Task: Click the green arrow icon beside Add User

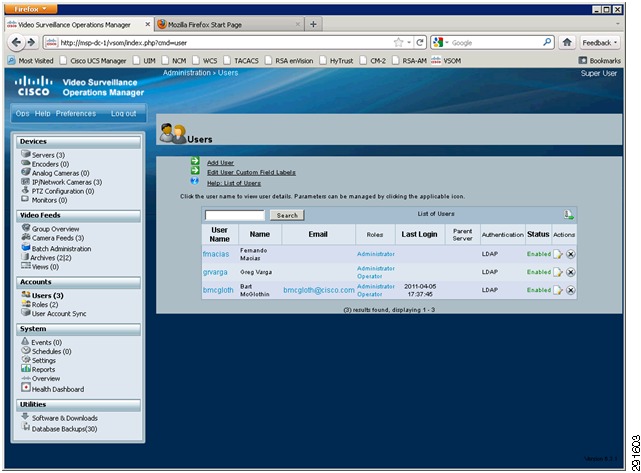Action: click(195, 161)
